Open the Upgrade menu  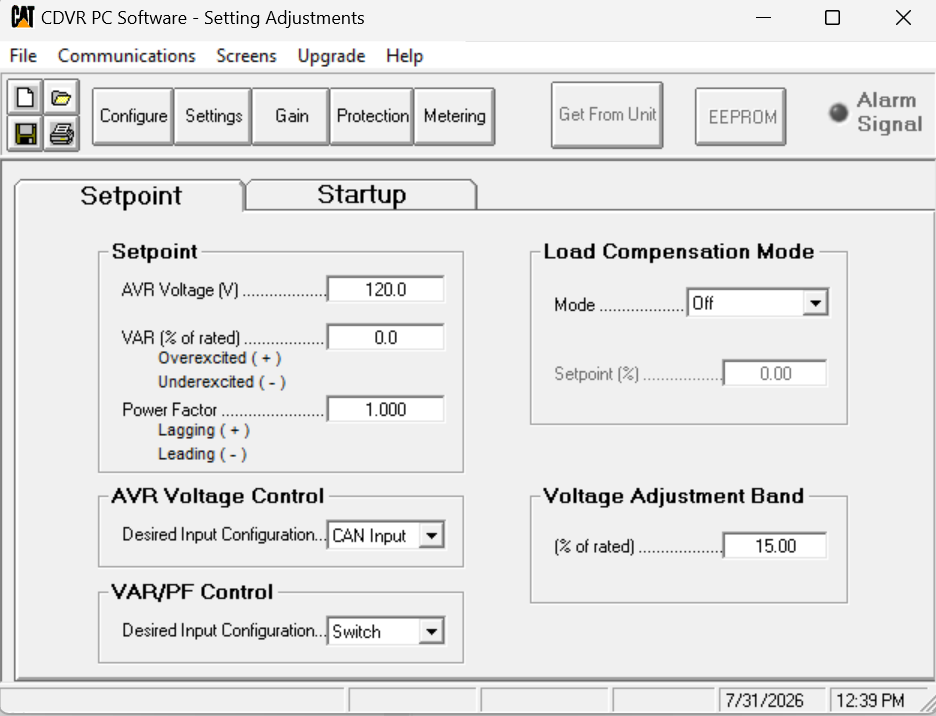pyautogui.click(x=331, y=56)
